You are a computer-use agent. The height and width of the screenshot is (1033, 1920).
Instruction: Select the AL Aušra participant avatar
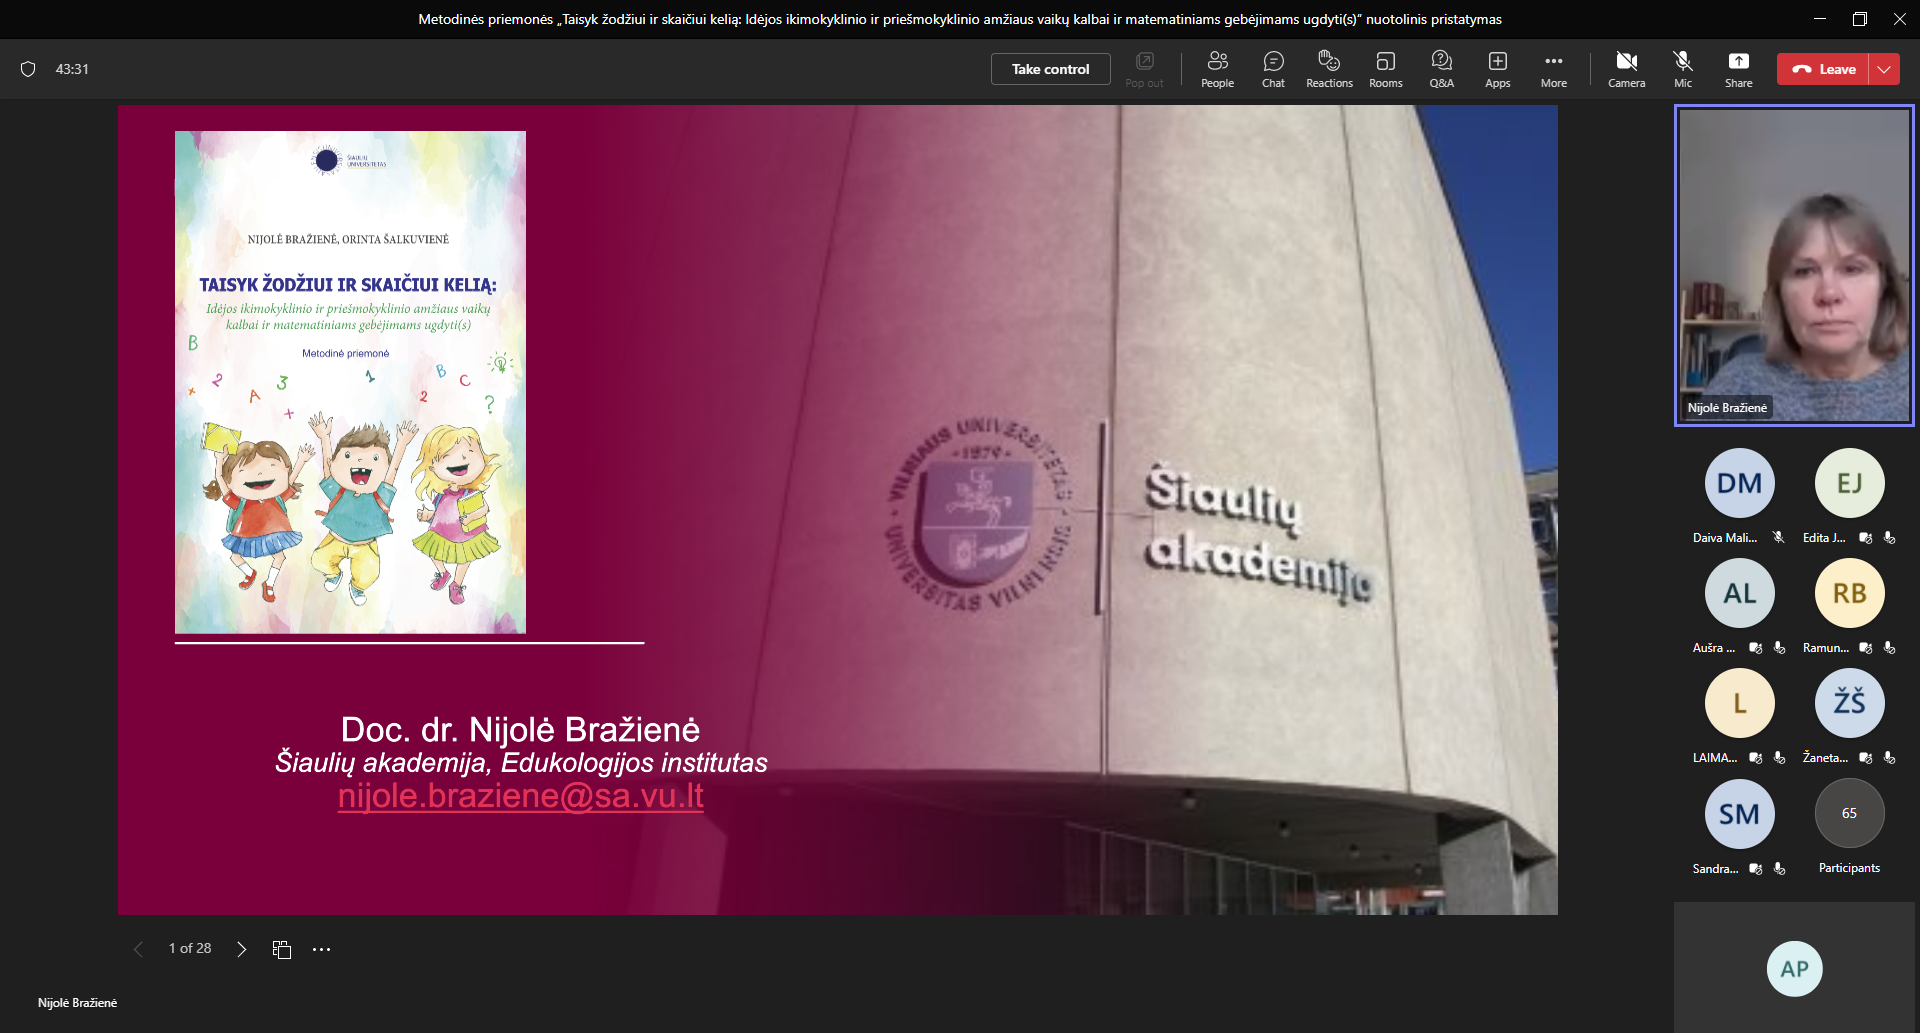(1739, 593)
